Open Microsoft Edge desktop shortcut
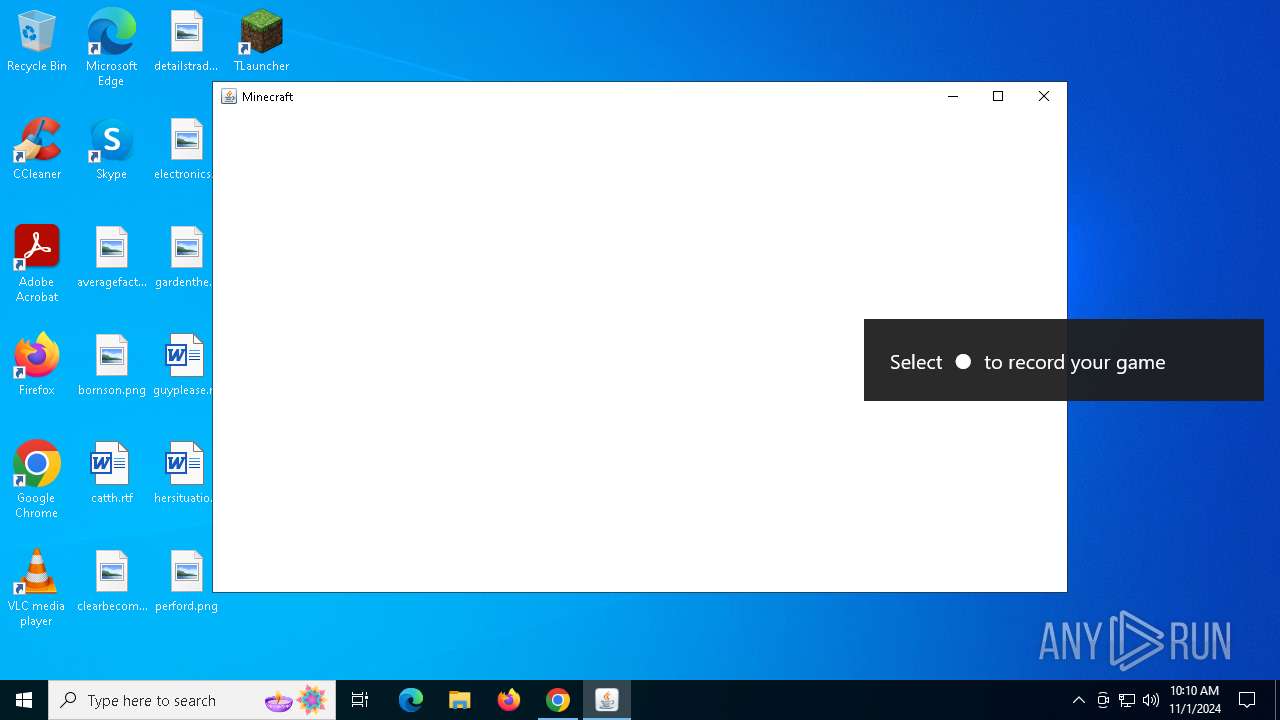The height and width of the screenshot is (720, 1280). (111, 48)
